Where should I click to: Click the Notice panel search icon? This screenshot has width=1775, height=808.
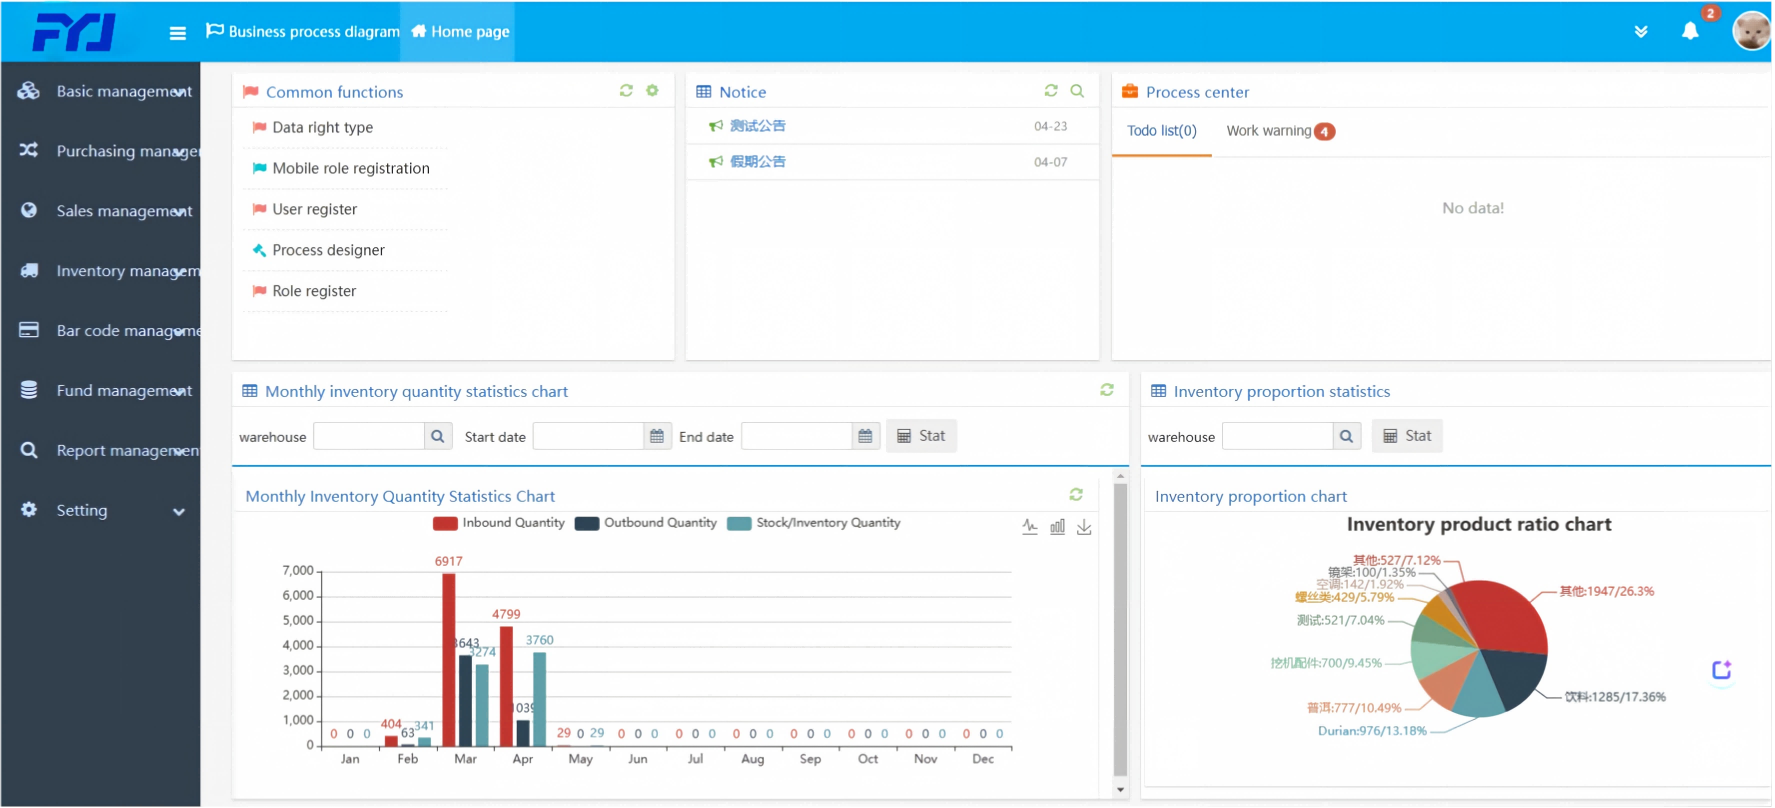[1077, 90]
